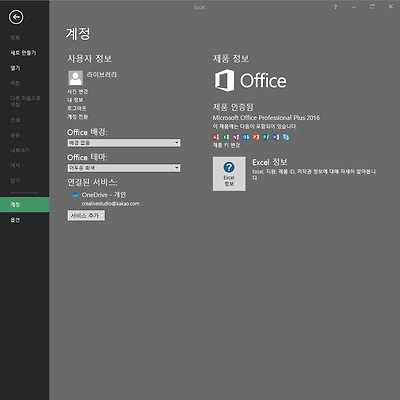Click the blue Word app icon

coord(276,137)
